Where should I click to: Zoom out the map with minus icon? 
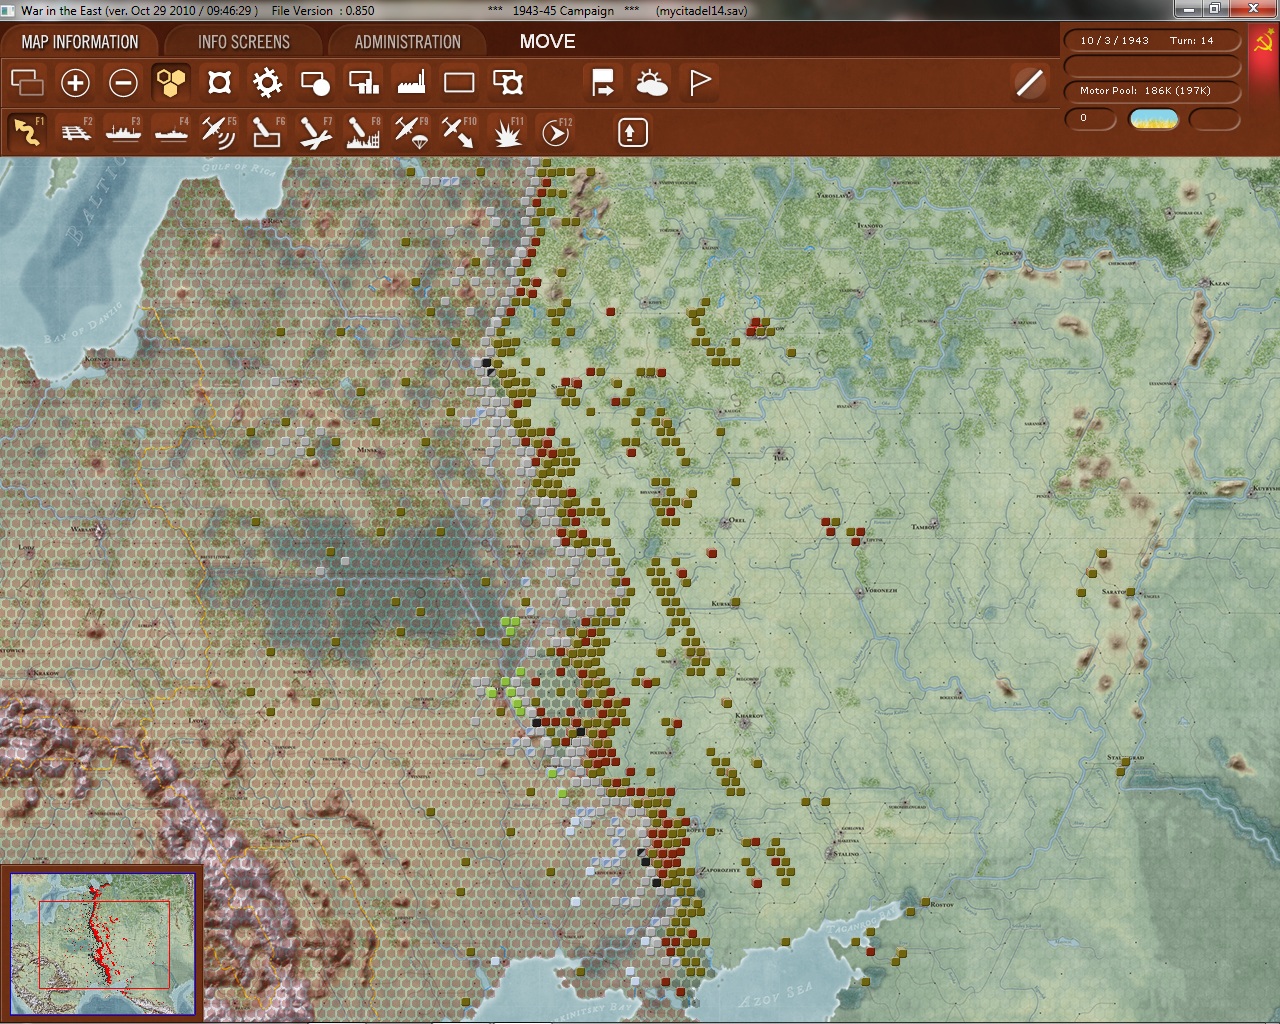point(123,83)
